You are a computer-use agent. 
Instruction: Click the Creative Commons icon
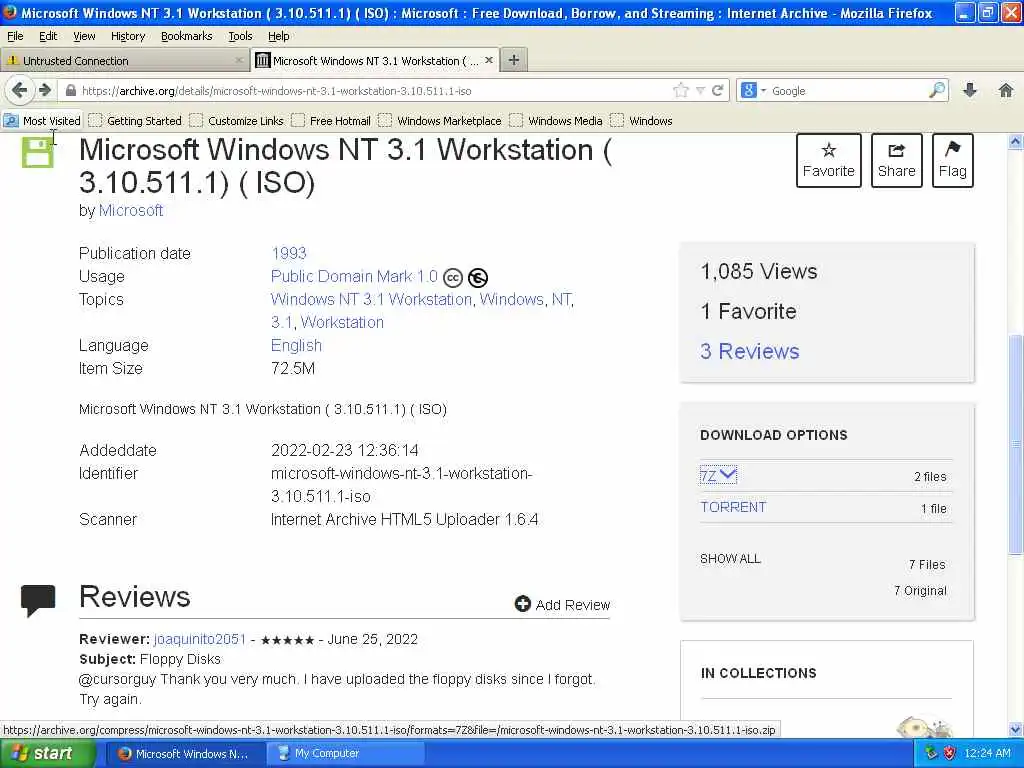[453, 278]
